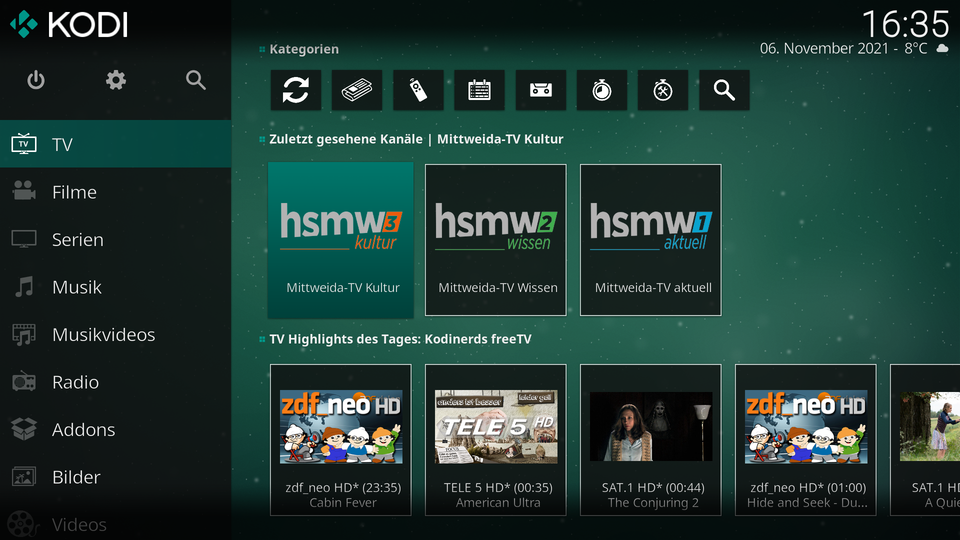
Task: Select TV in the main menu
Action: [x=116, y=144]
